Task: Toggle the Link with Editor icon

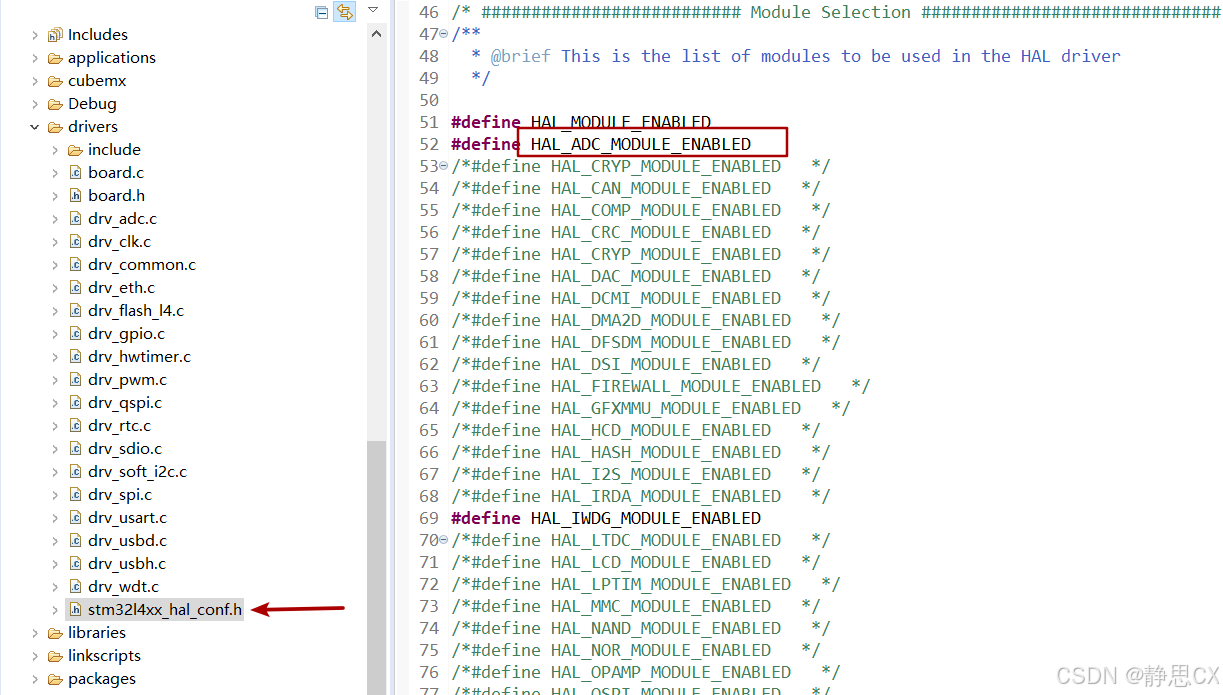Action: (345, 12)
